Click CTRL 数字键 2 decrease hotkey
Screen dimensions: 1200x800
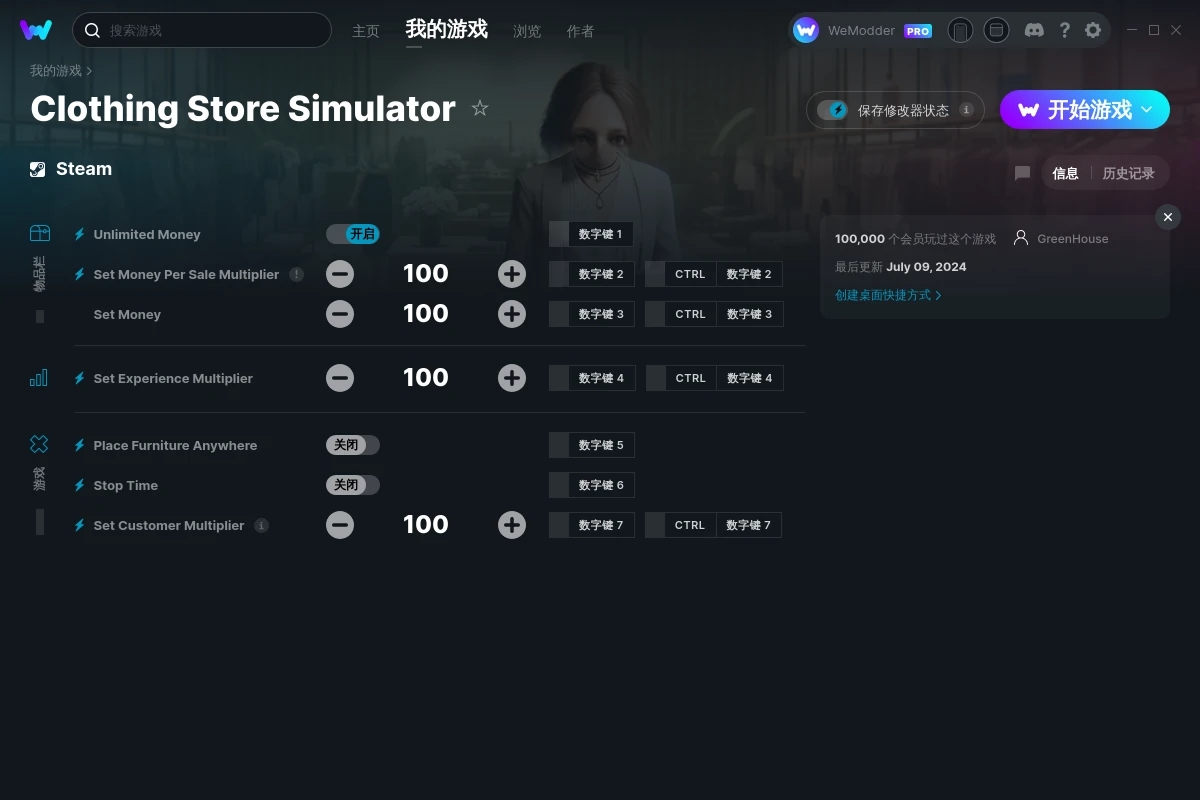click(x=714, y=274)
